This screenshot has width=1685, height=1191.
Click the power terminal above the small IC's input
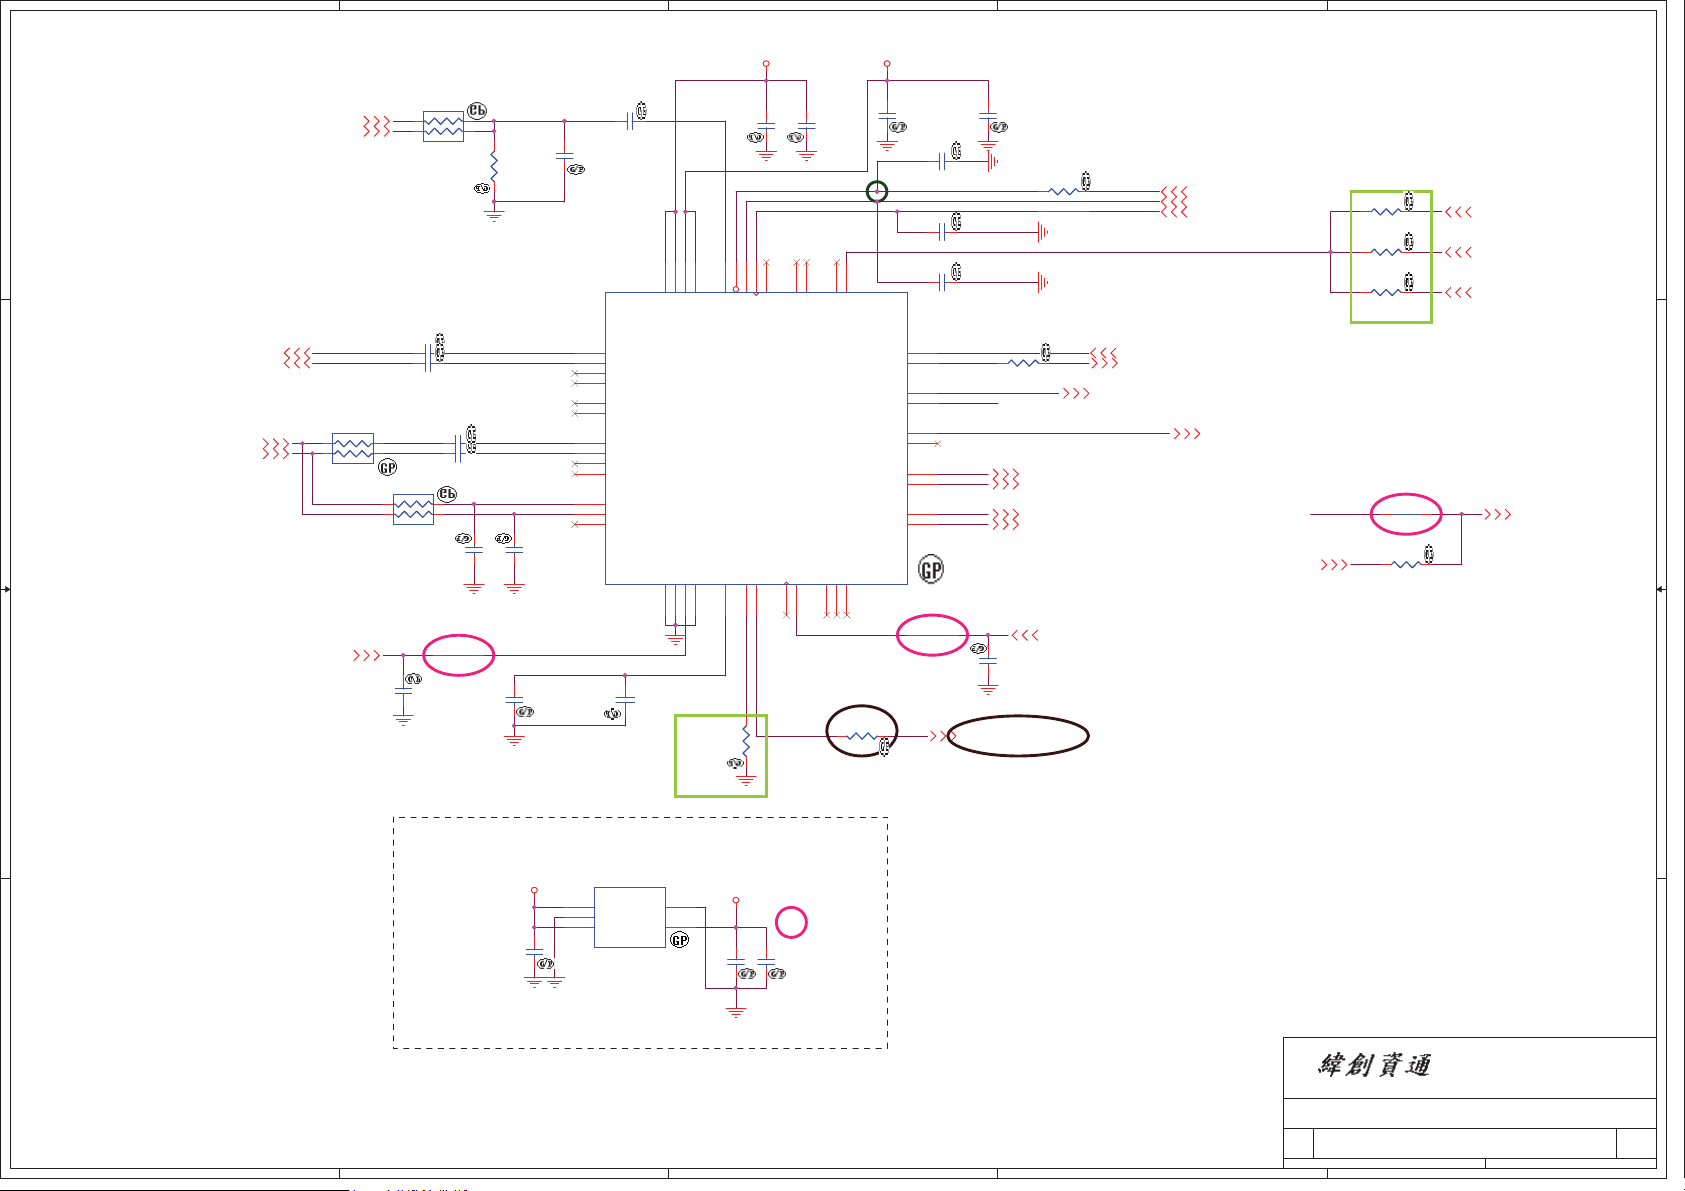[534, 890]
